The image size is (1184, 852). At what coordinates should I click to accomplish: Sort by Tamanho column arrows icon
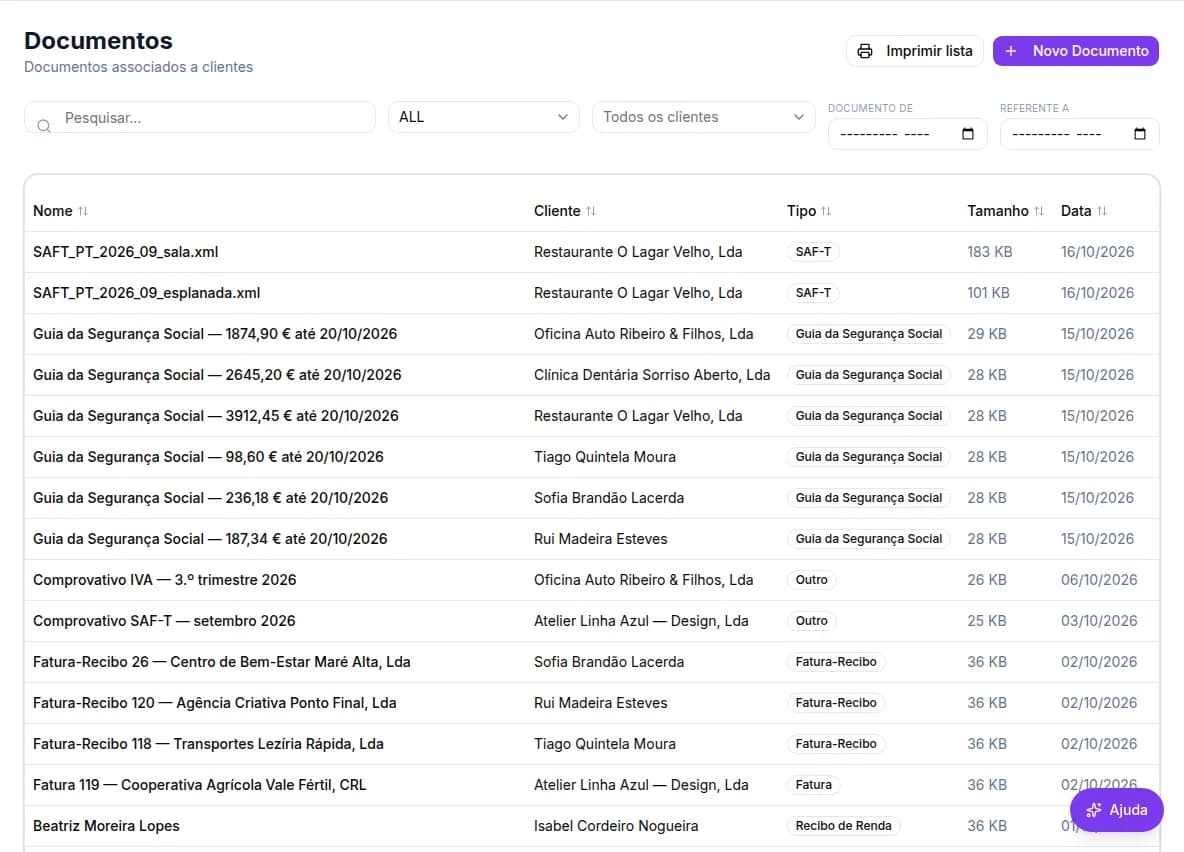(1039, 211)
